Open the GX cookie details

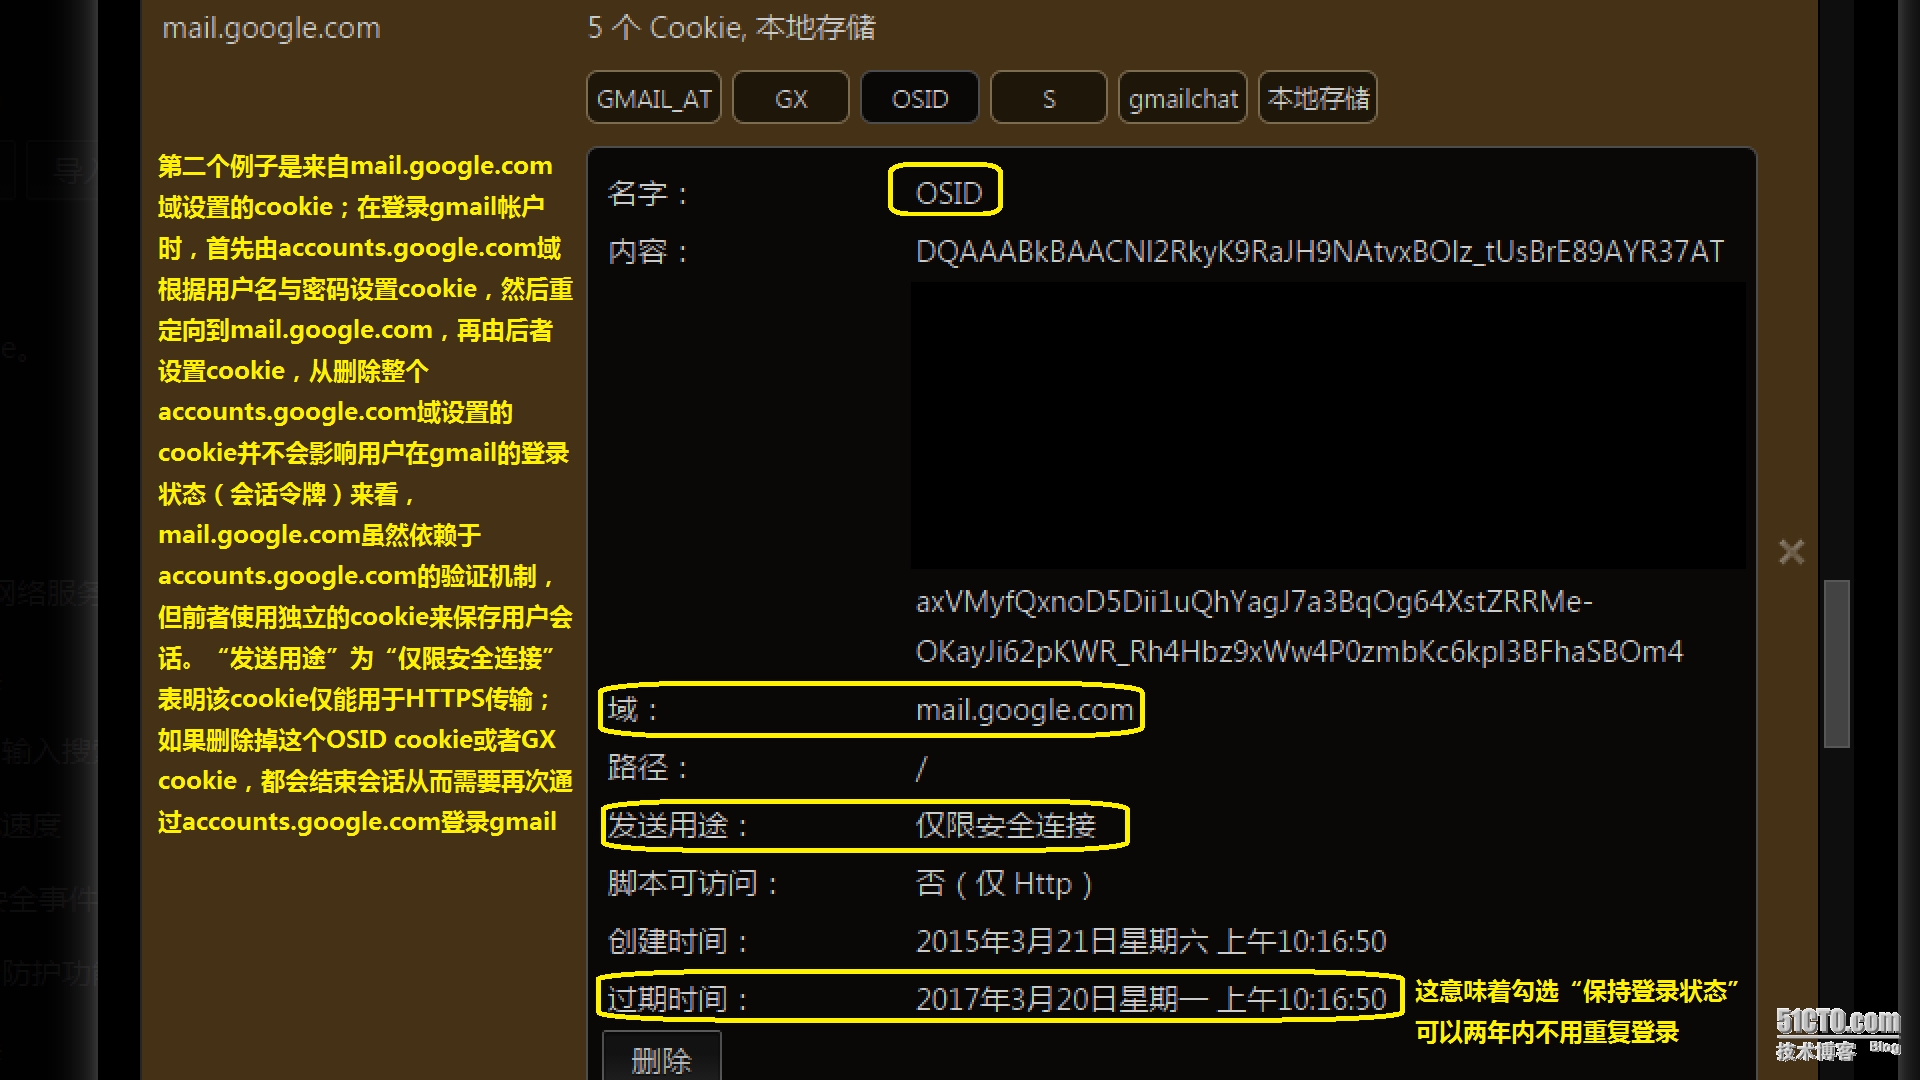pos(790,98)
